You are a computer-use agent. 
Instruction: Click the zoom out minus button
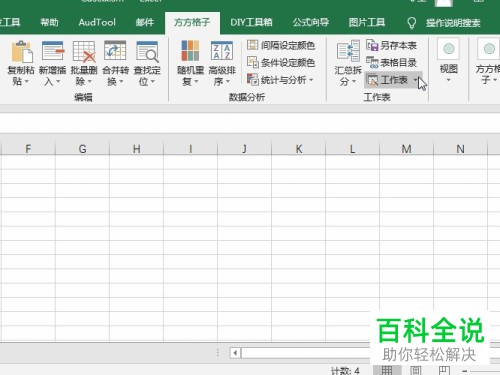click(x=465, y=371)
